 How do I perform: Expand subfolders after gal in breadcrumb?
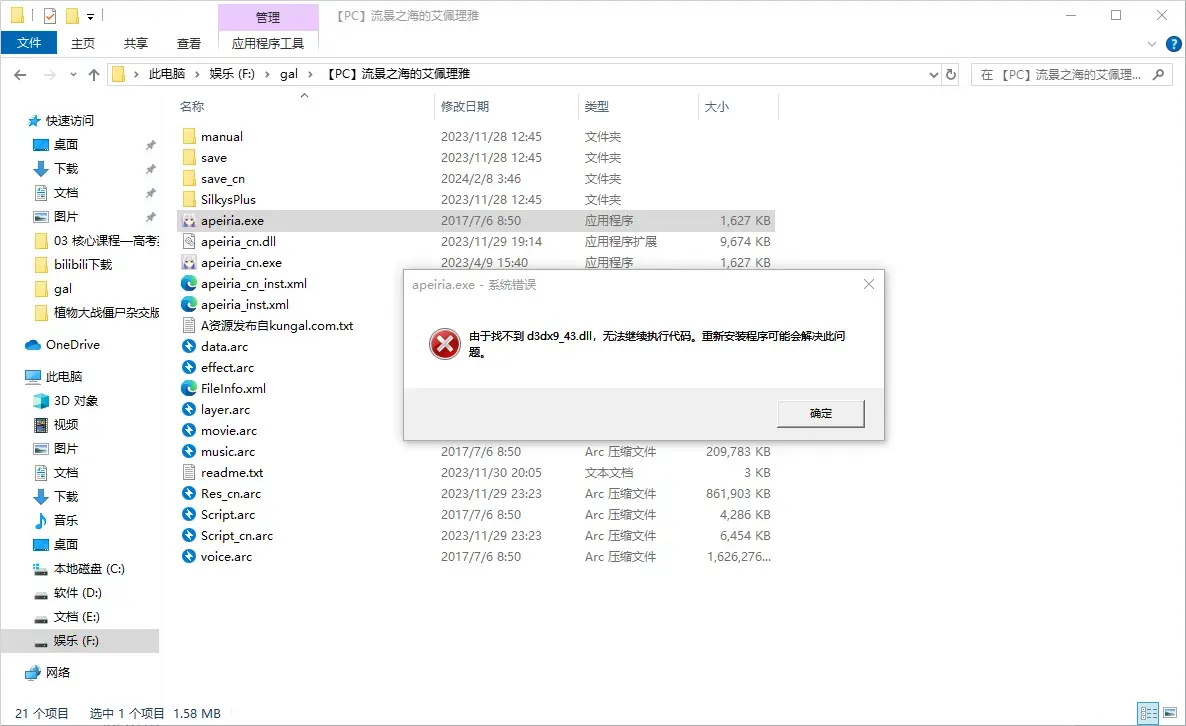tap(310, 74)
